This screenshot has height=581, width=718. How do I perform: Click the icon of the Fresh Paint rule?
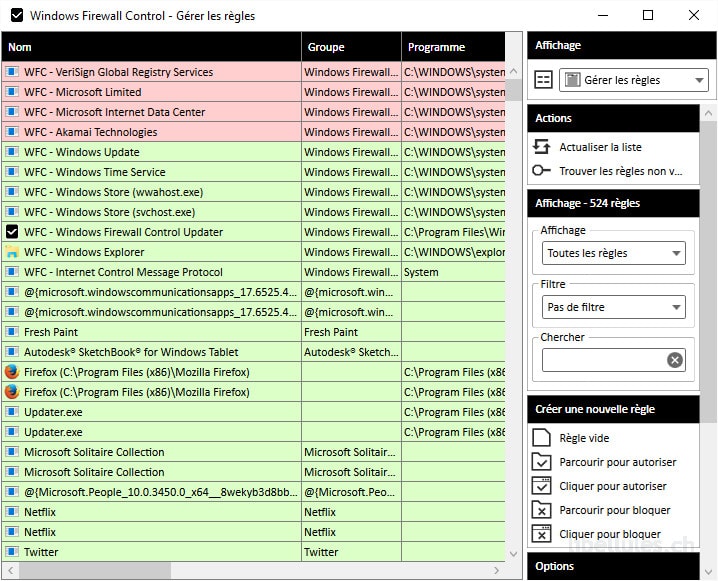coord(12,331)
